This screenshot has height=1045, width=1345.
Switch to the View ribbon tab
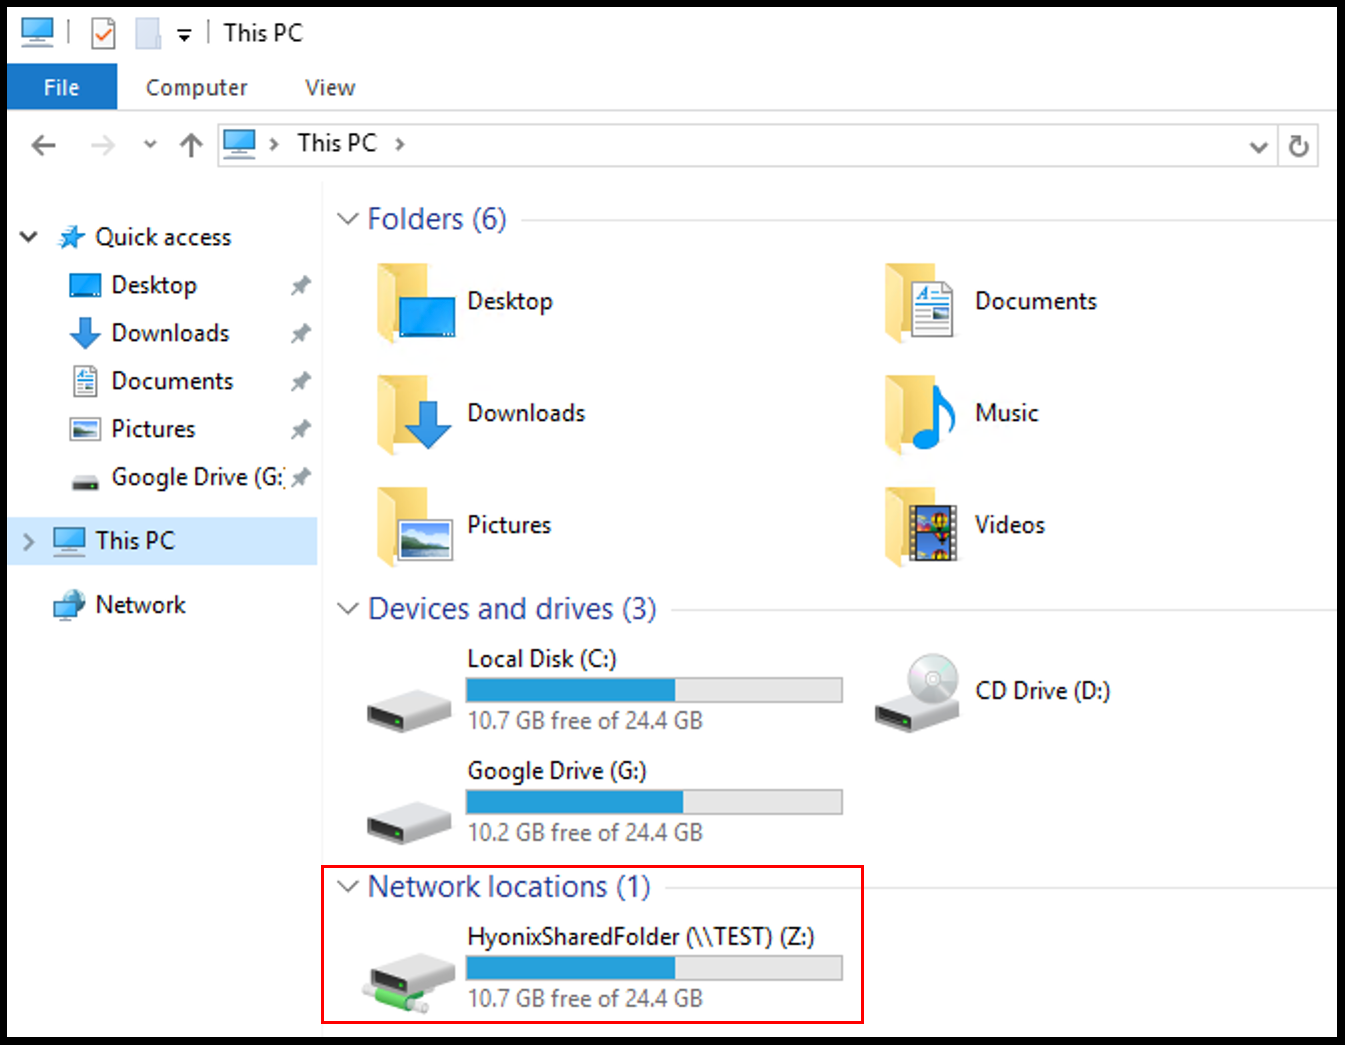coord(330,88)
